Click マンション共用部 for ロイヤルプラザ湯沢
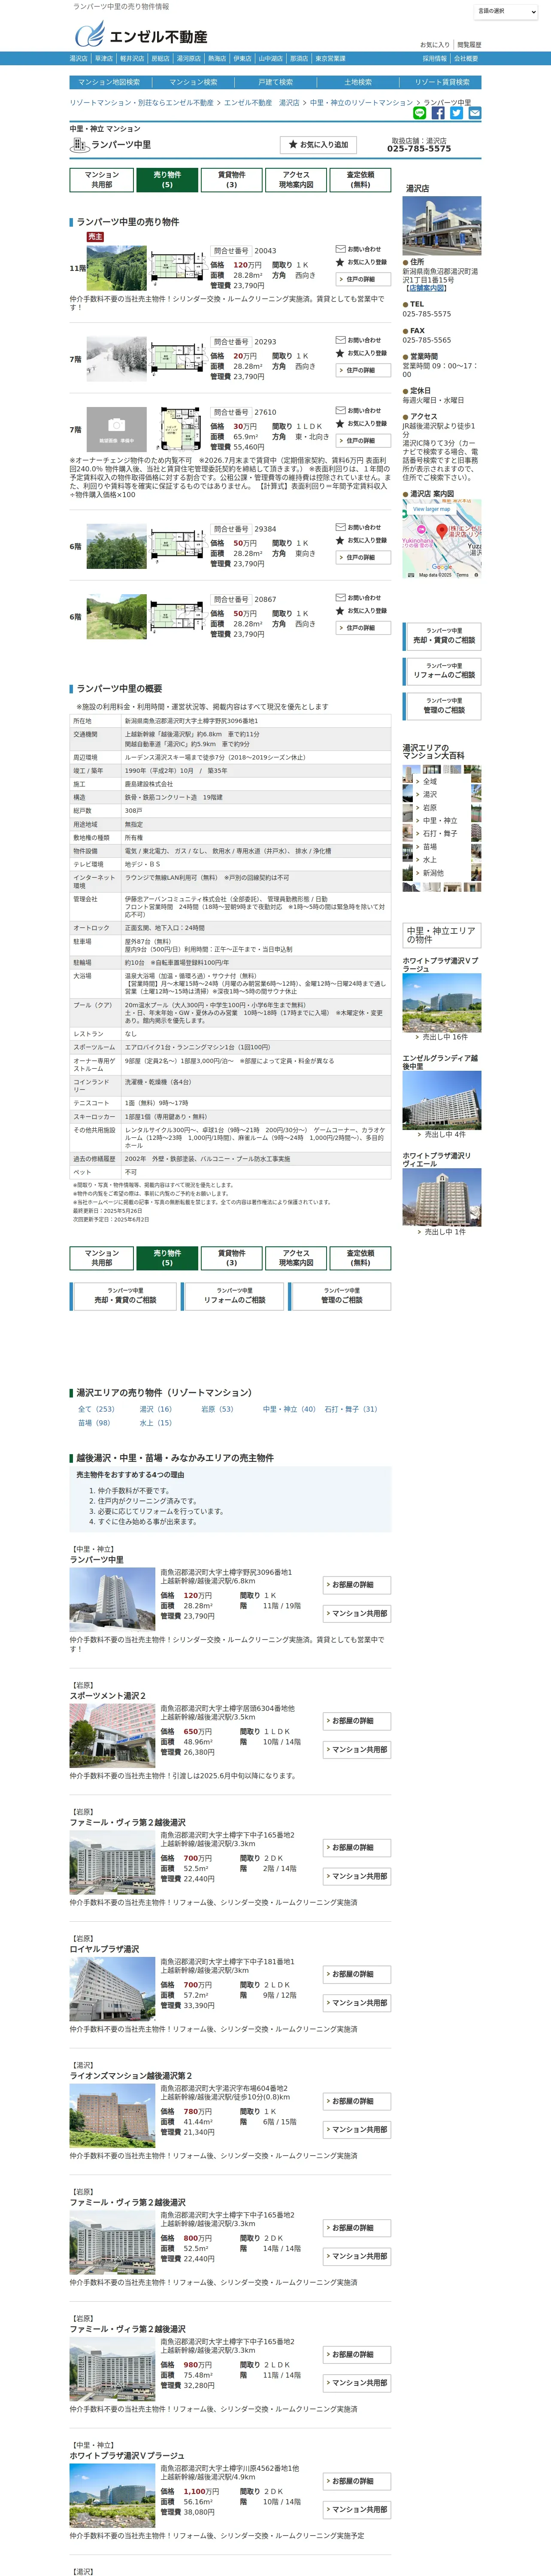 click(357, 2003)
